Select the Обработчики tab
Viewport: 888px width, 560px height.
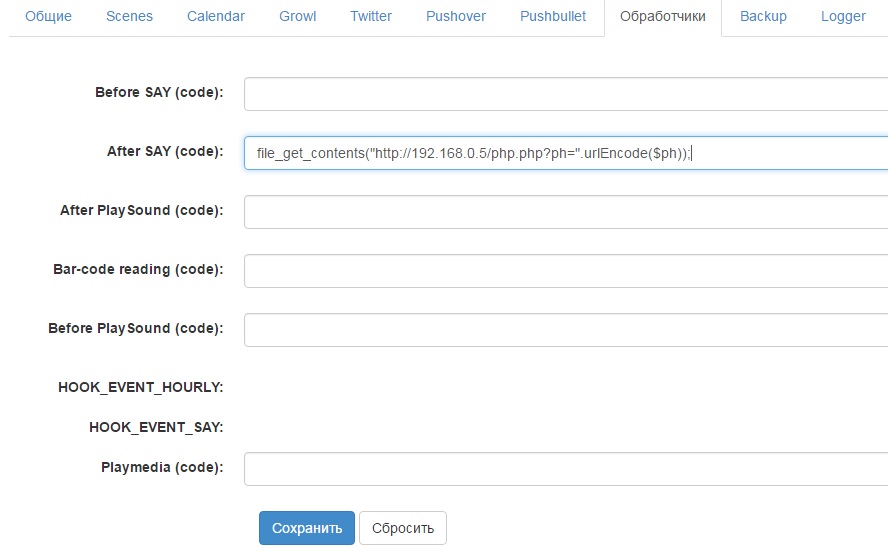(662, 17)
